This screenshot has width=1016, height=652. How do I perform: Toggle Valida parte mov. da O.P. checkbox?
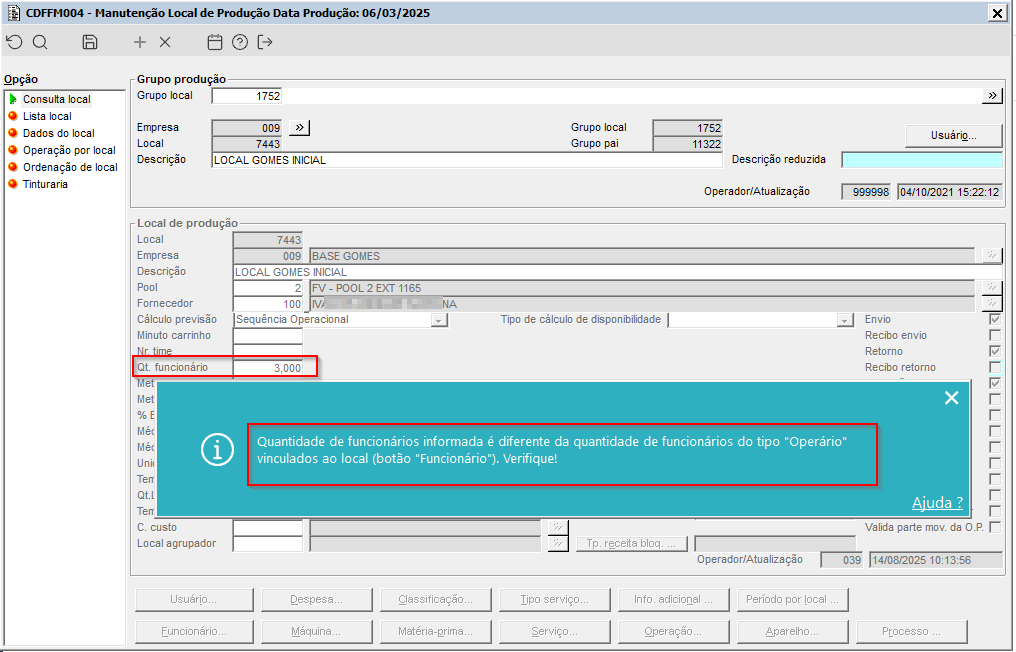click(x=995, y=527)
